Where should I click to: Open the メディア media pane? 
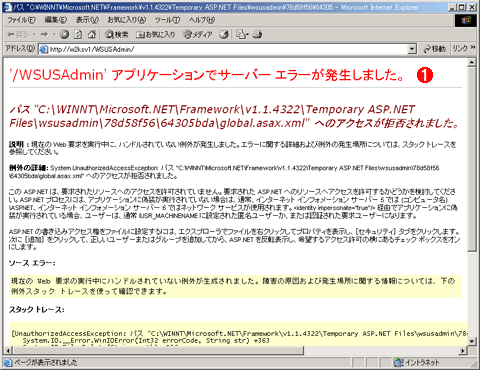click(x=198, y=34)
